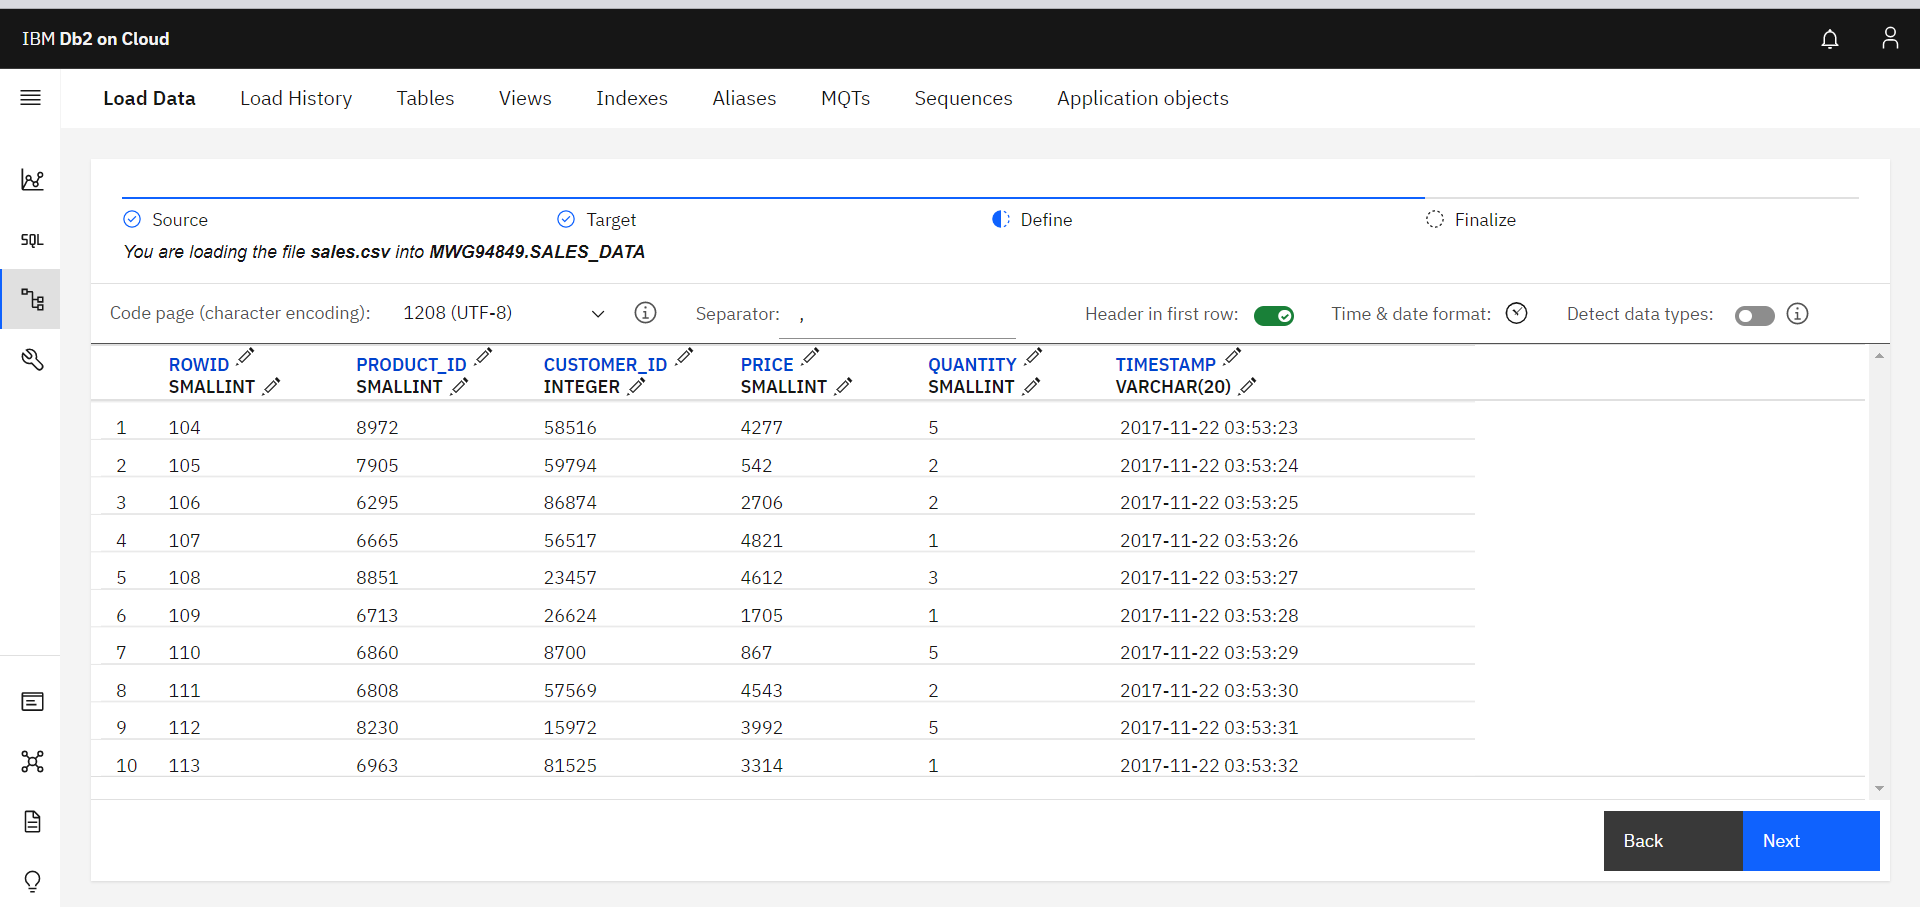This screenshot has width=1920, height=907.
Task: Open the Tables tab
Action: 425,98
